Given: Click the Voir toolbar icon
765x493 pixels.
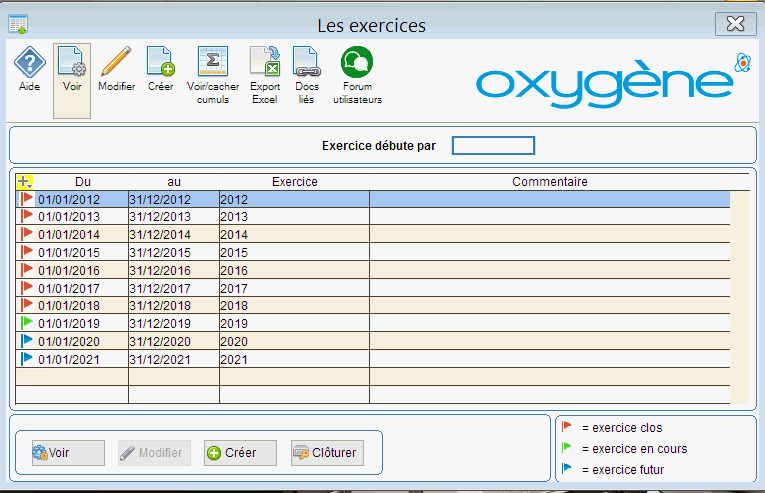Looking at the screenshot, I should click(x=72, y=81).
